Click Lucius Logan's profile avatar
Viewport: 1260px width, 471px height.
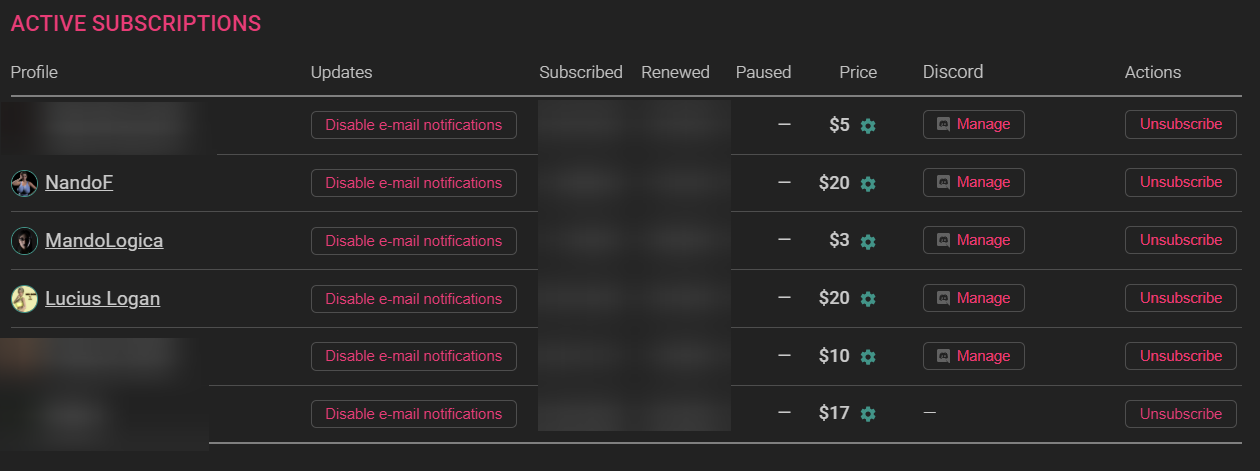tap(24, 299)
